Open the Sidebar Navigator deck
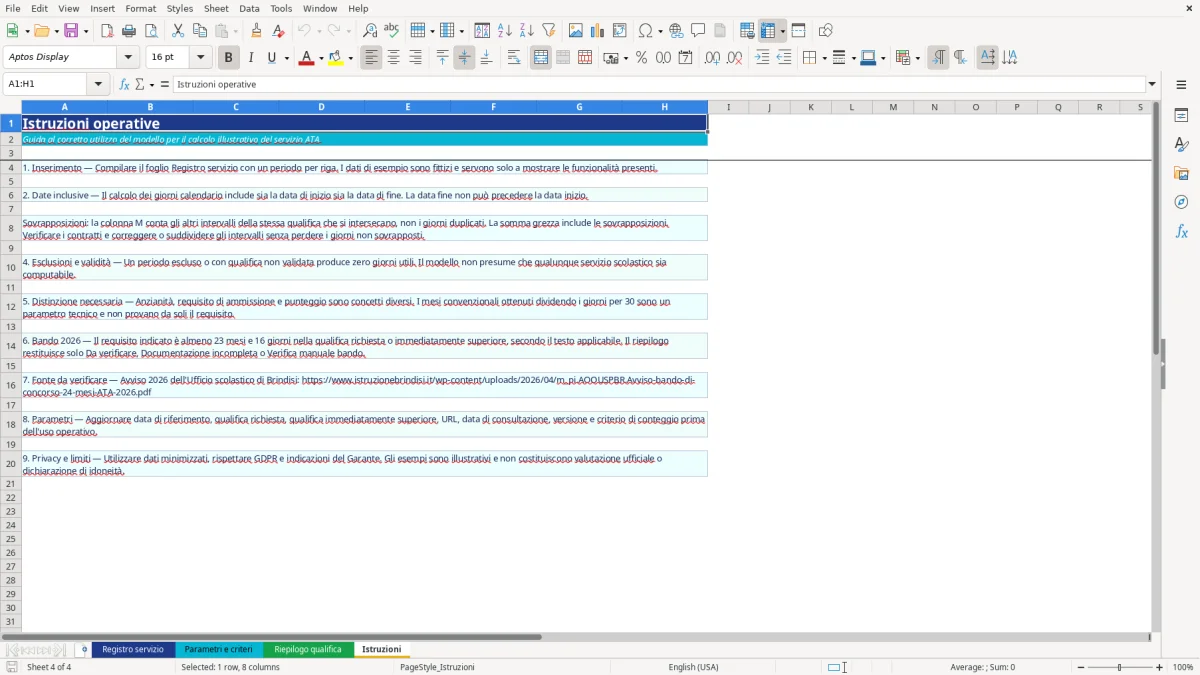Screen dimensions: 1200x675 [1181, 202]
